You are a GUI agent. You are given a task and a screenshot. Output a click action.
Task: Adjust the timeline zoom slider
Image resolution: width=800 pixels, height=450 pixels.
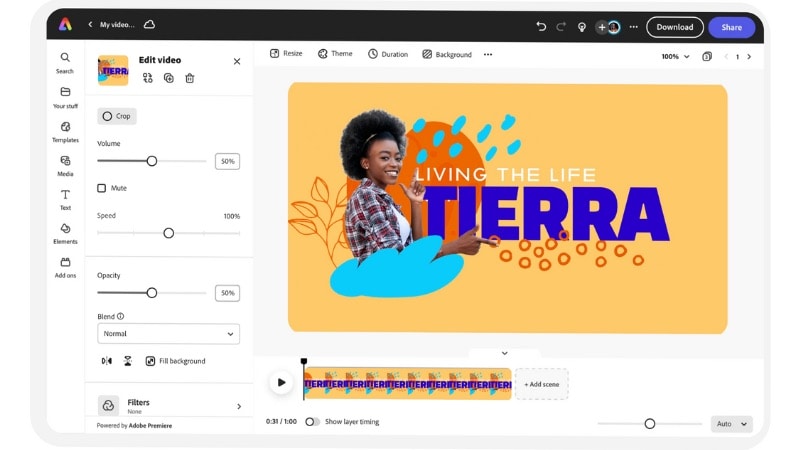coord(649,423)
